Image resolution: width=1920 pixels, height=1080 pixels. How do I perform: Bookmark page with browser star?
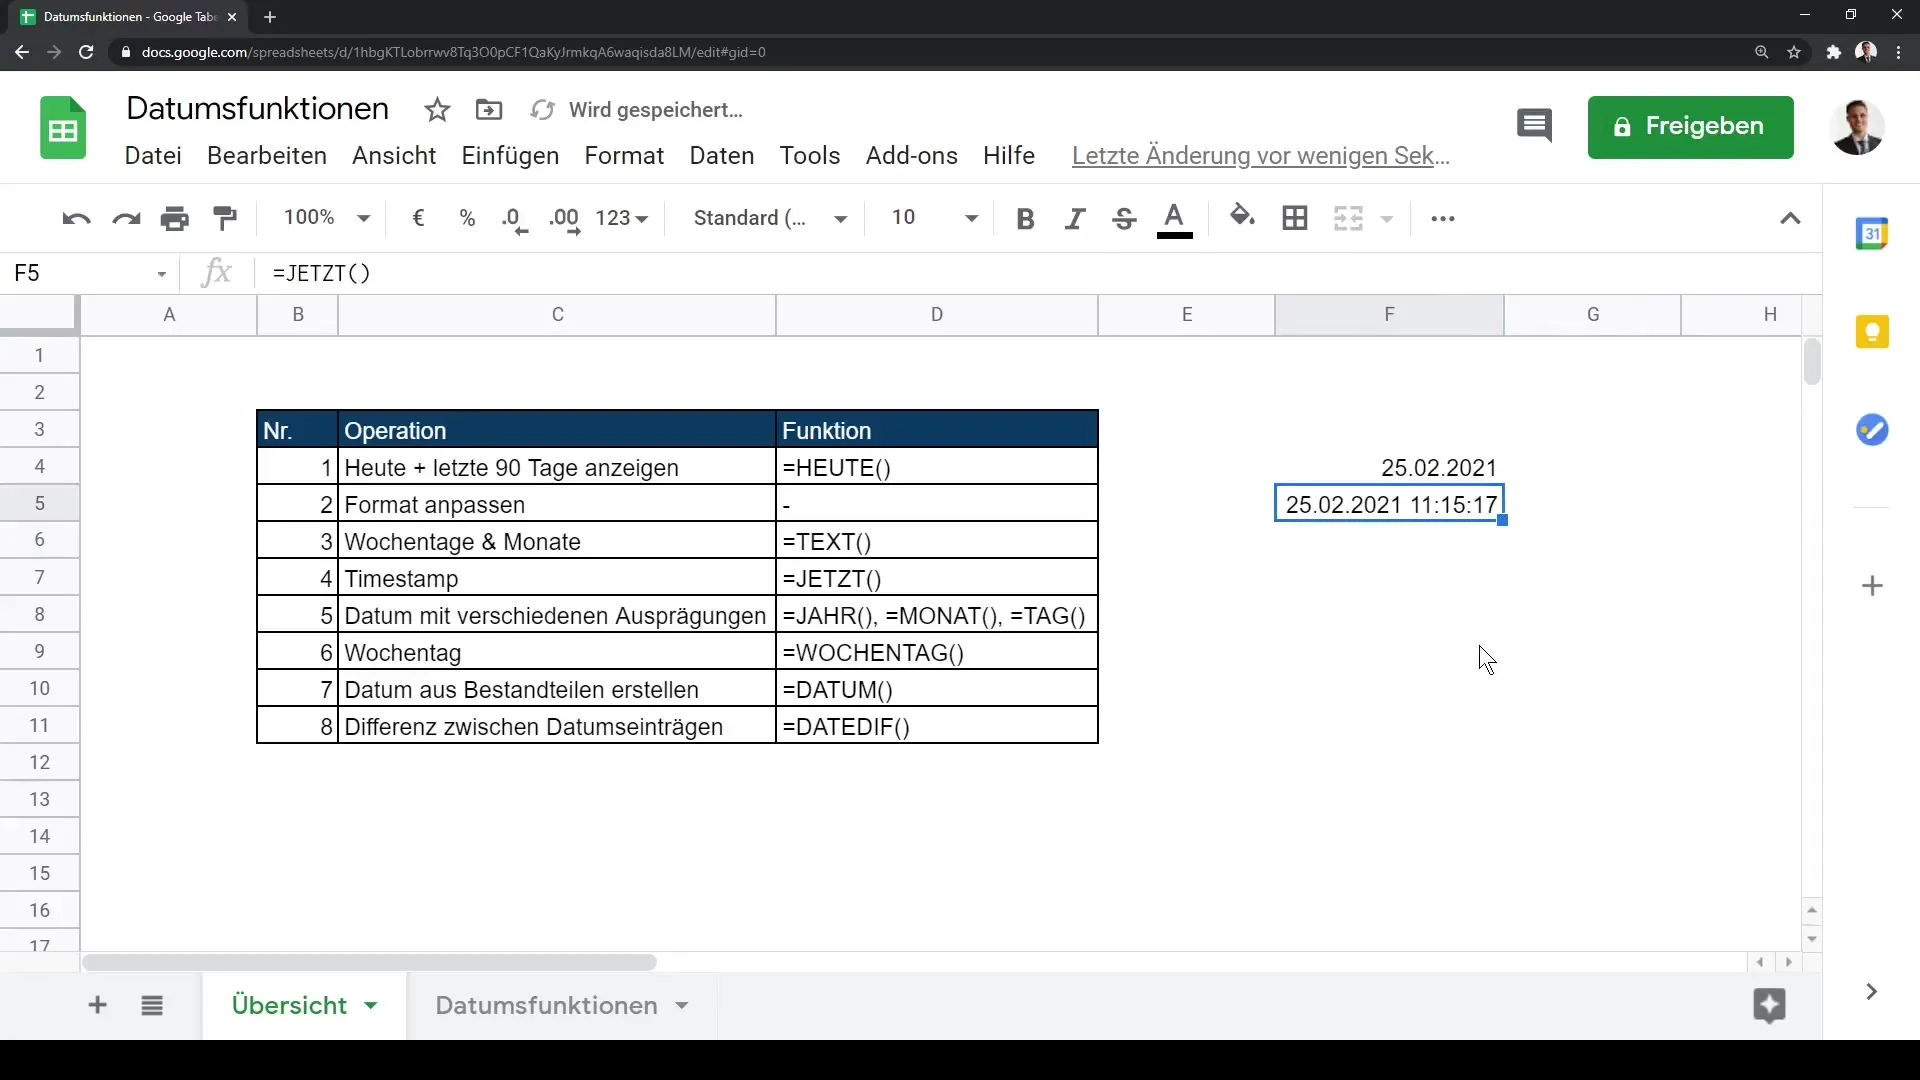point(1795,52)
